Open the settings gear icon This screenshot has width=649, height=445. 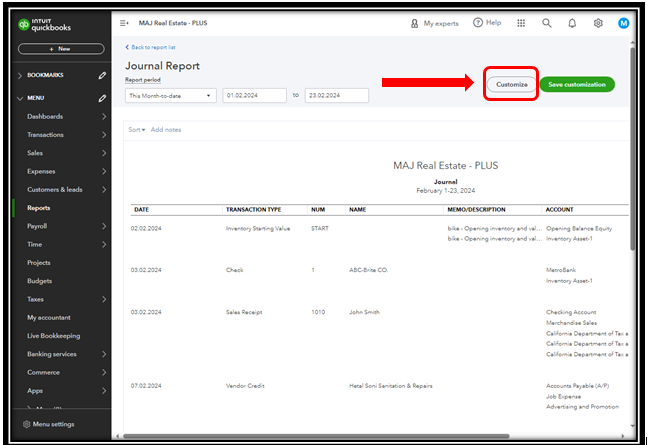pos(598,23)
